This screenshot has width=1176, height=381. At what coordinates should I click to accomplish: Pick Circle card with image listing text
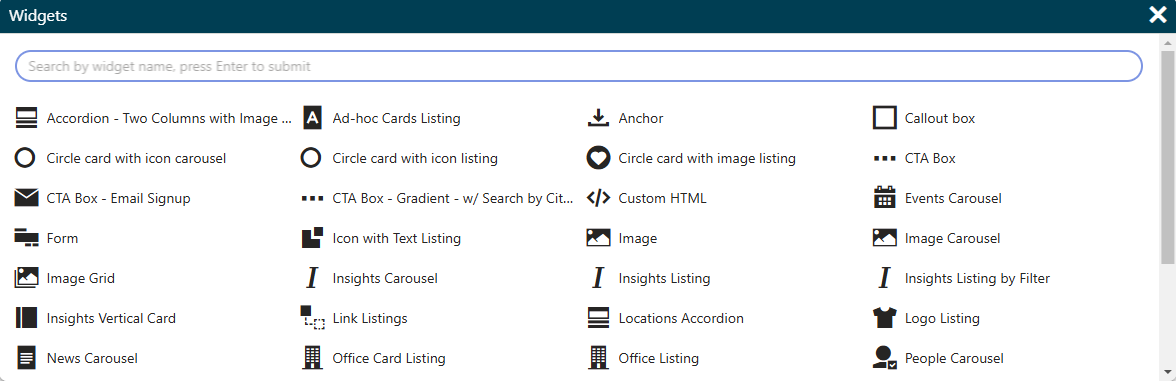click(x=706, y=158)
